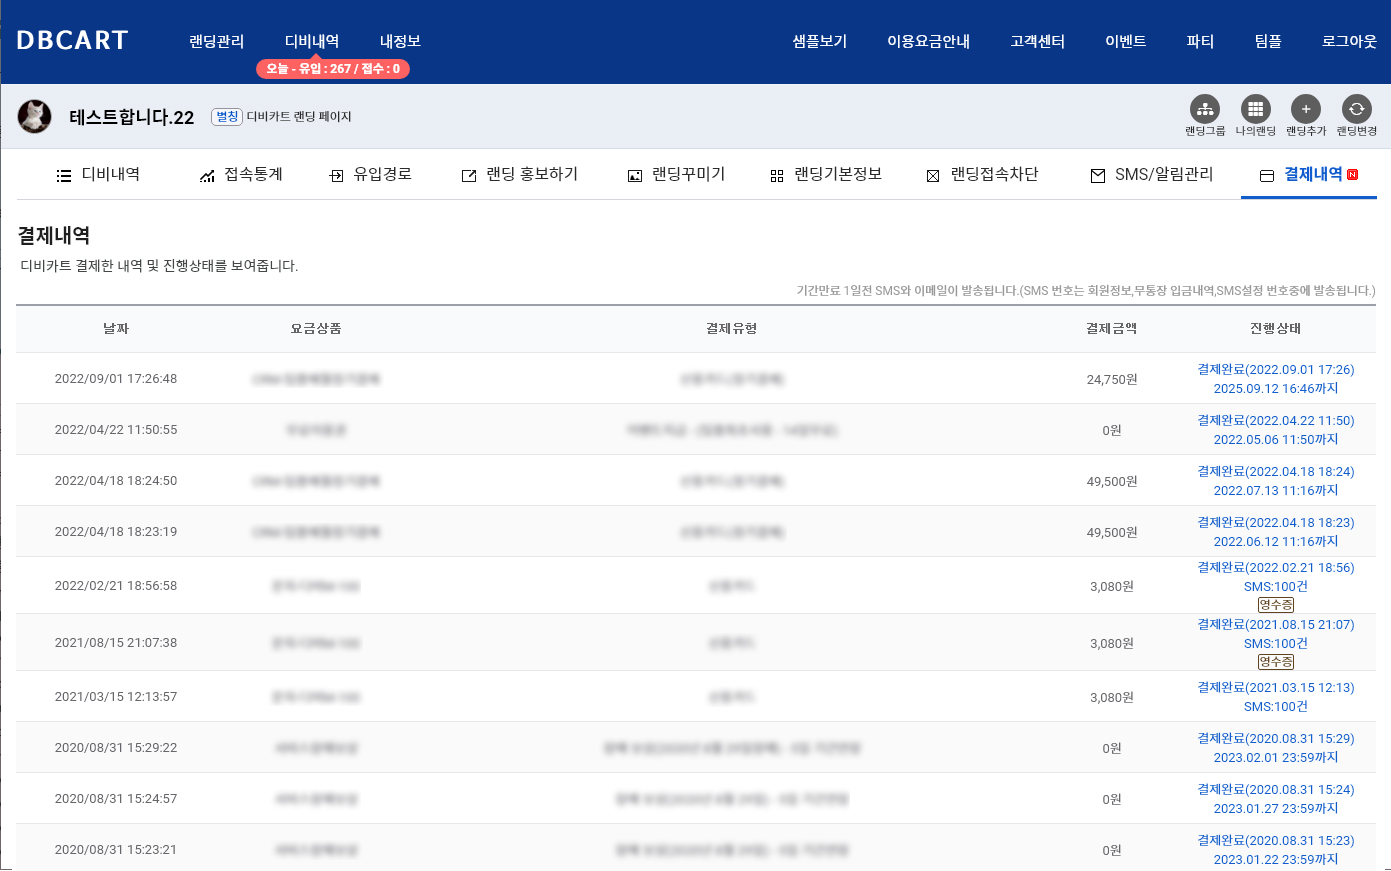Click the 랜딩그룹 icon

coord(1204,110)
